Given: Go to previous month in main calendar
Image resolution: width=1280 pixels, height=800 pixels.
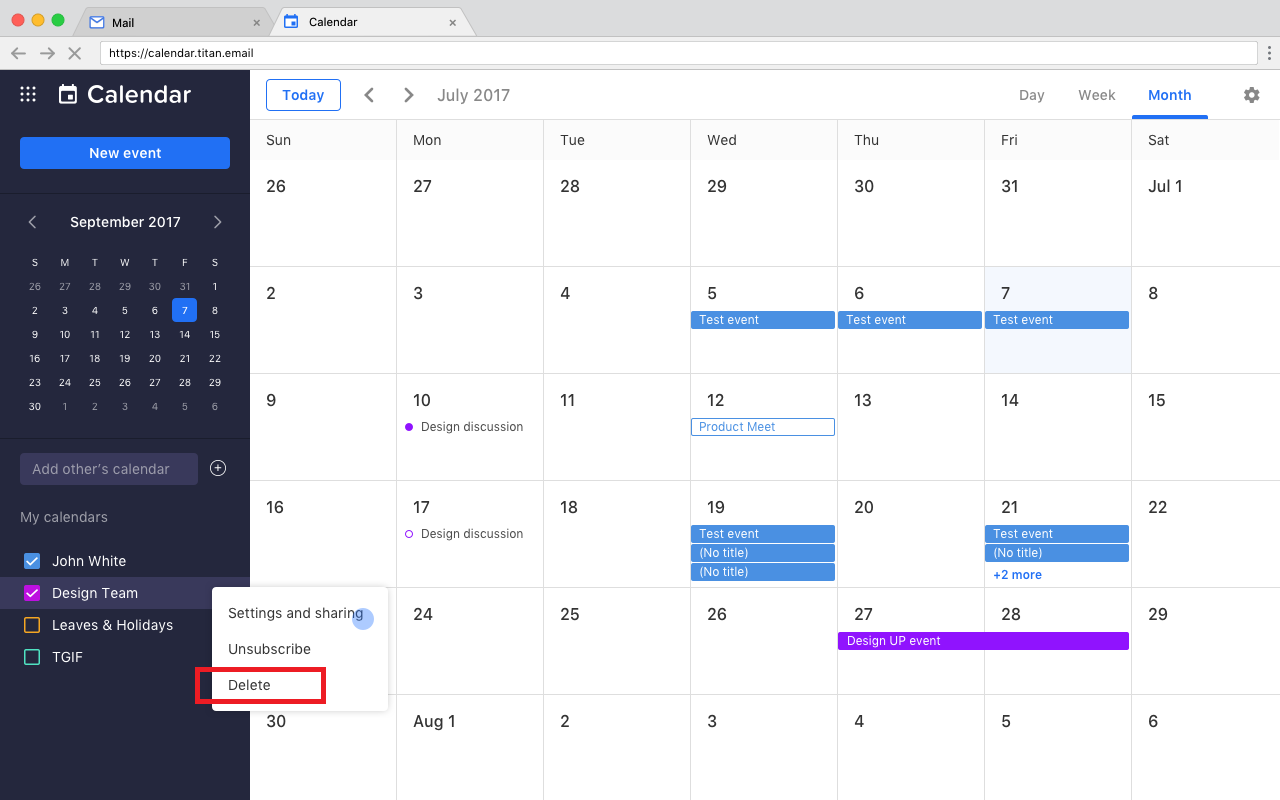Looking at the screenshot, I should [x=369, y=95].
